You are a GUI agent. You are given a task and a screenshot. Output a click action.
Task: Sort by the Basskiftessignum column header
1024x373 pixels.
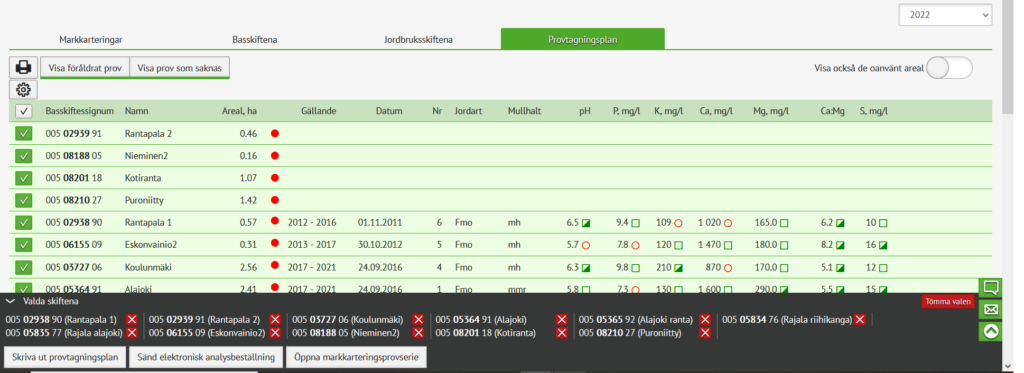(x=80, y=111)
